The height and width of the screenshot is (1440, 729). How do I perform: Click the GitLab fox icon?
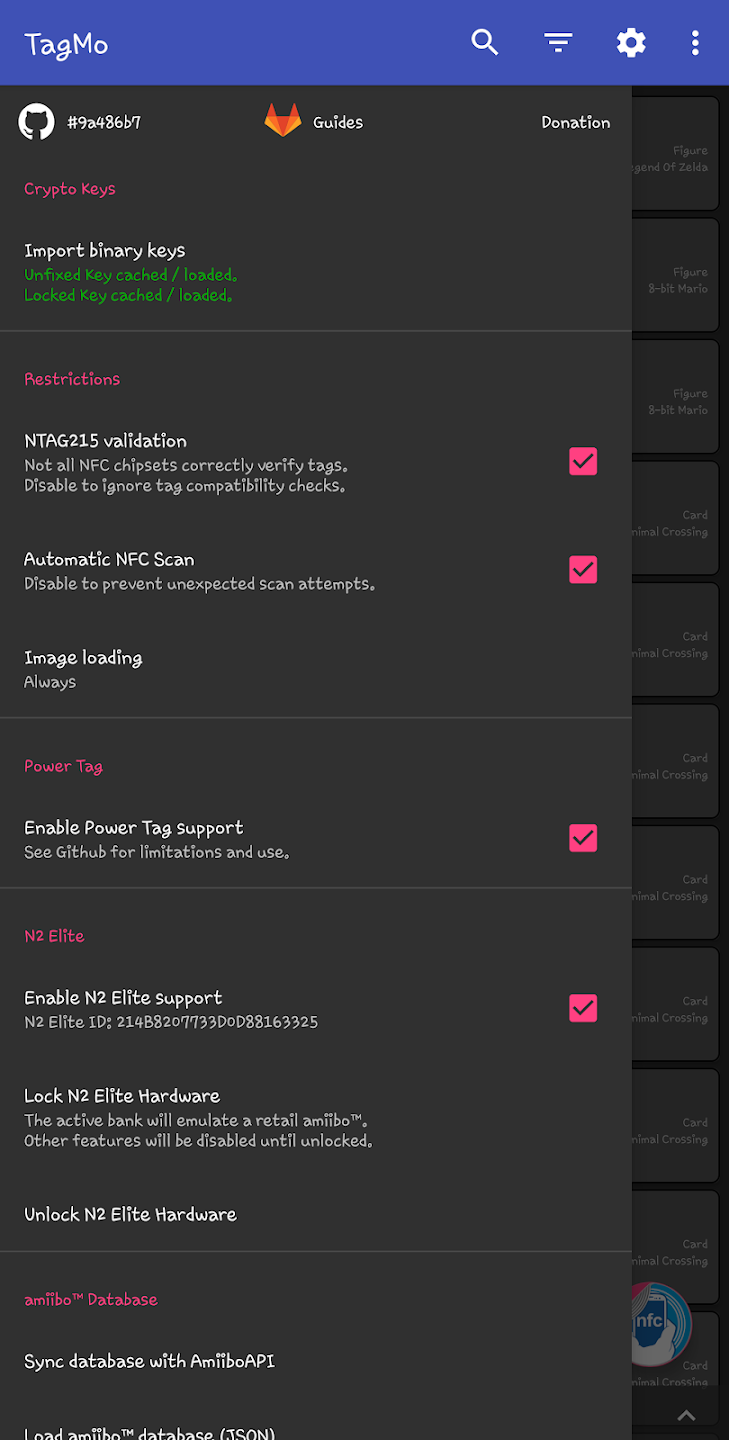[x=283, y=122]
